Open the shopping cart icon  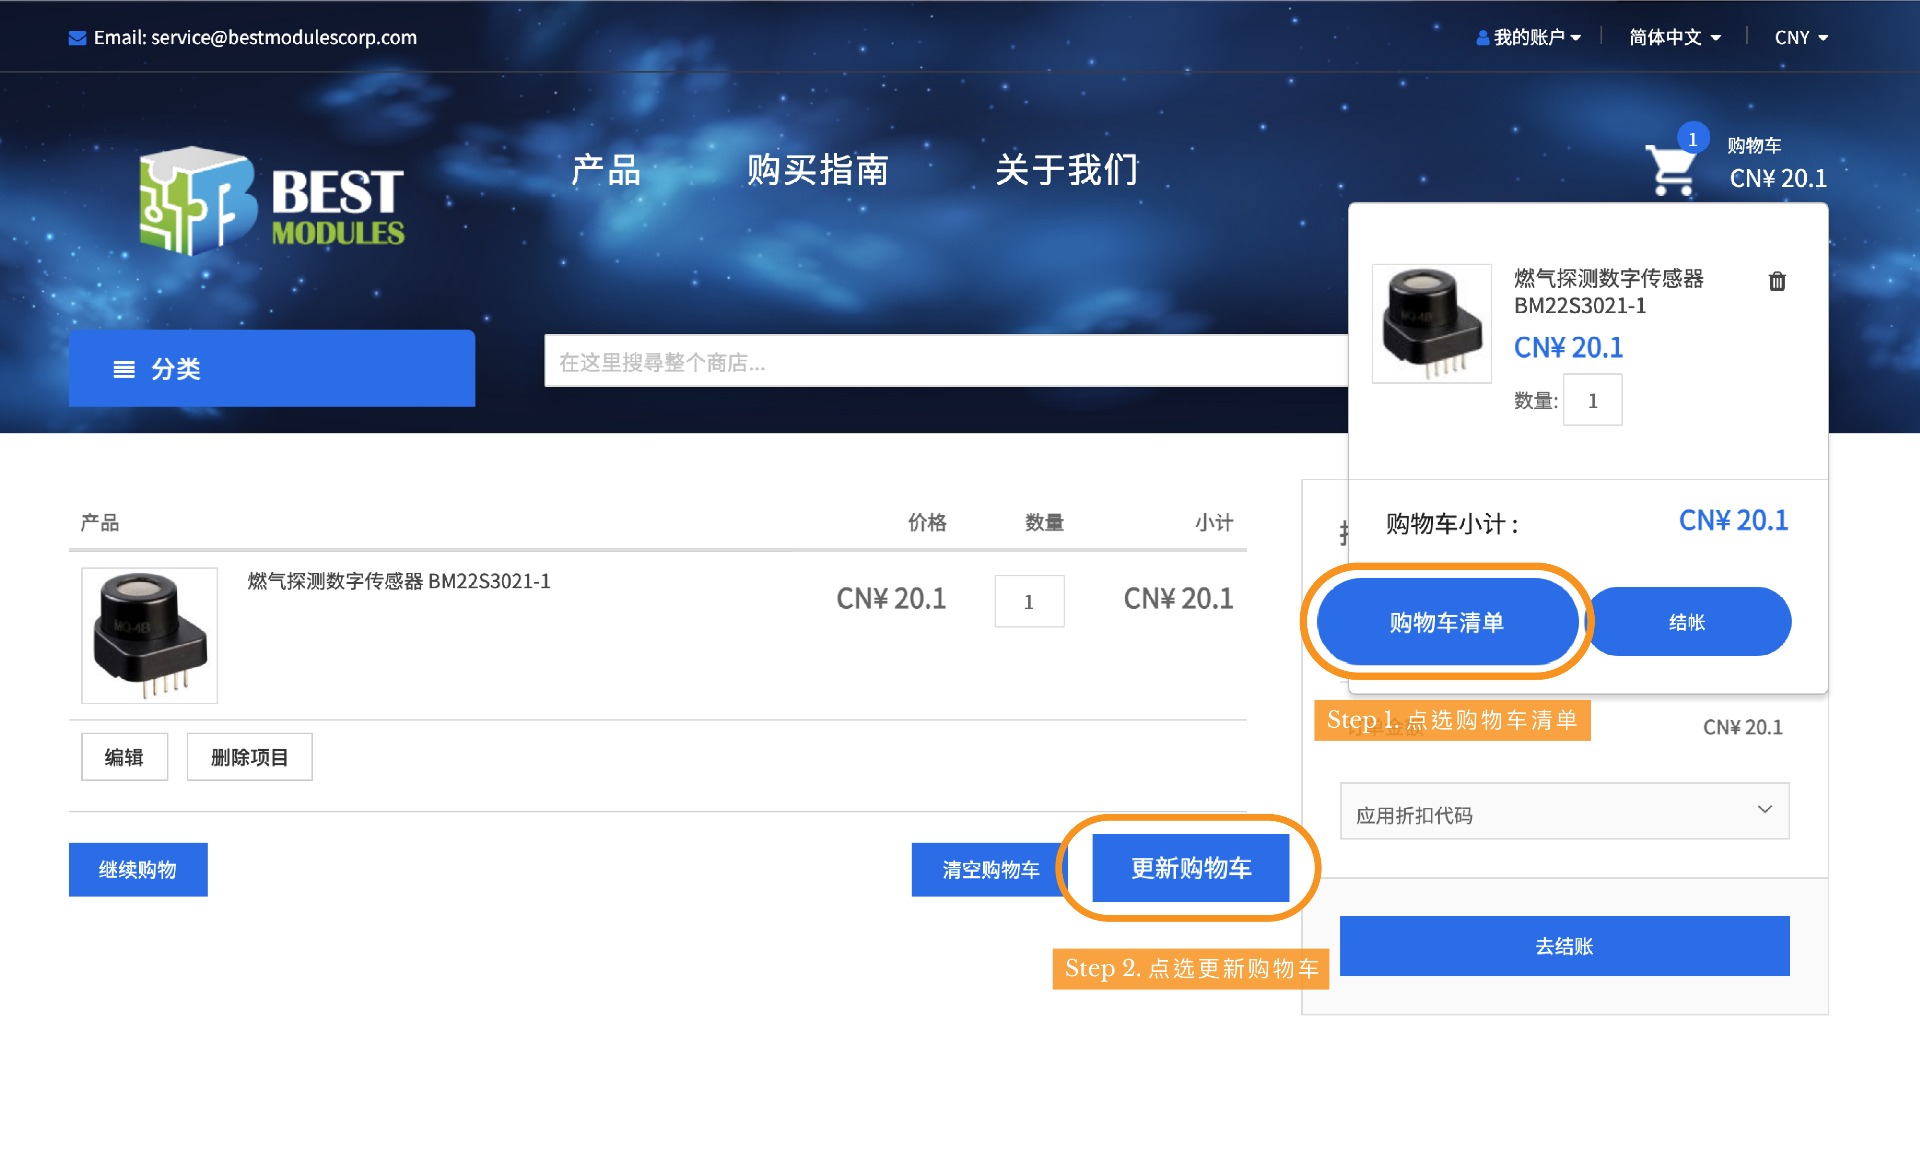tap(1671, 170)
